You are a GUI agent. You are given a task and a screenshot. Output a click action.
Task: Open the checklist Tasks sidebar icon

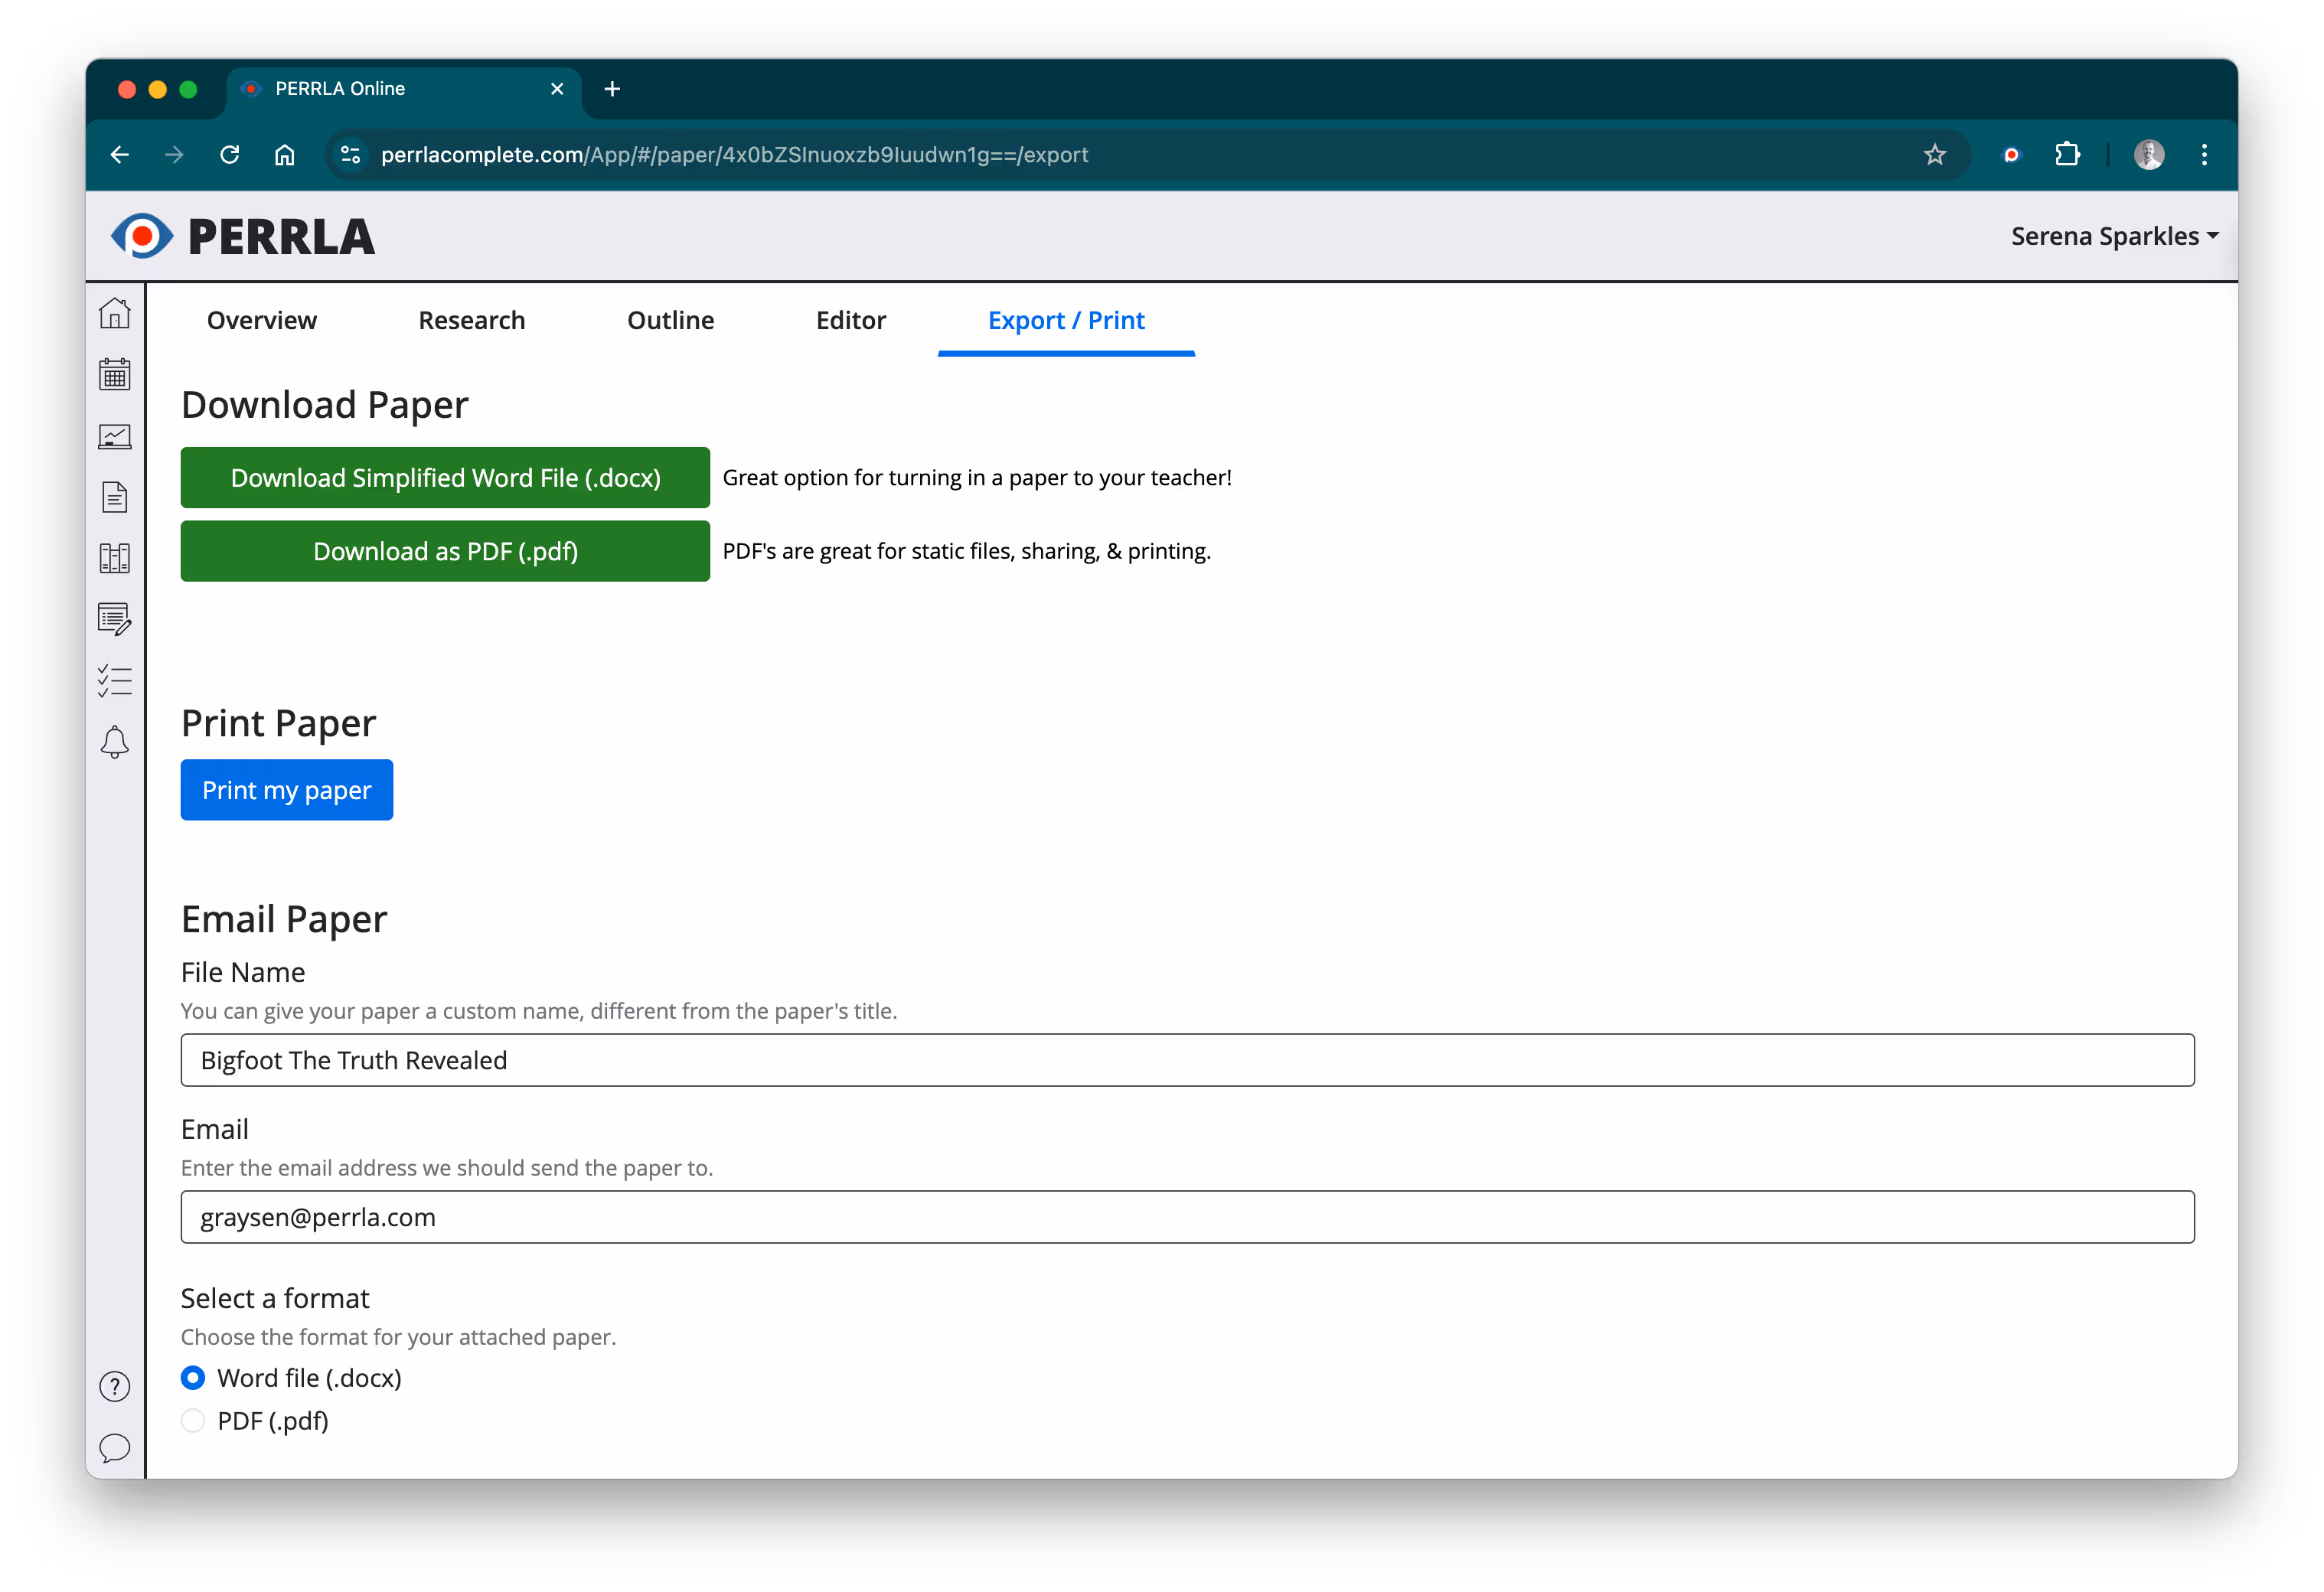(115, 681)
